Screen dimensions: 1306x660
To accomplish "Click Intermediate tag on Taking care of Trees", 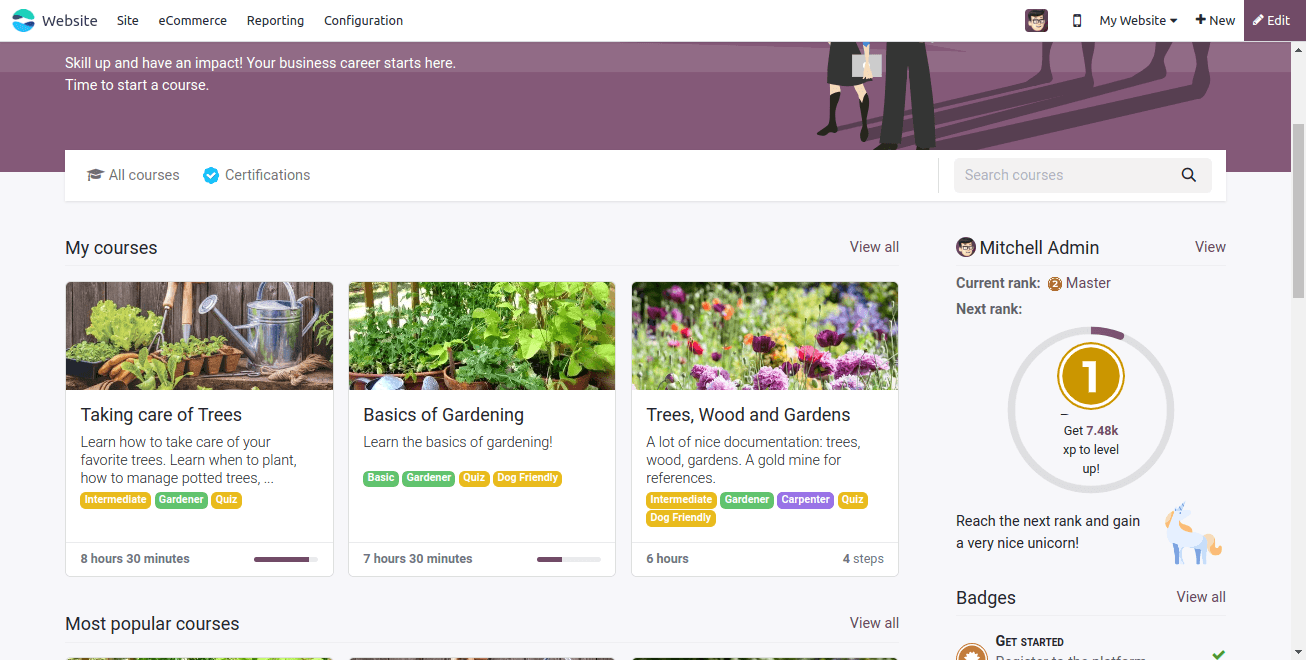I will point(116,500).
